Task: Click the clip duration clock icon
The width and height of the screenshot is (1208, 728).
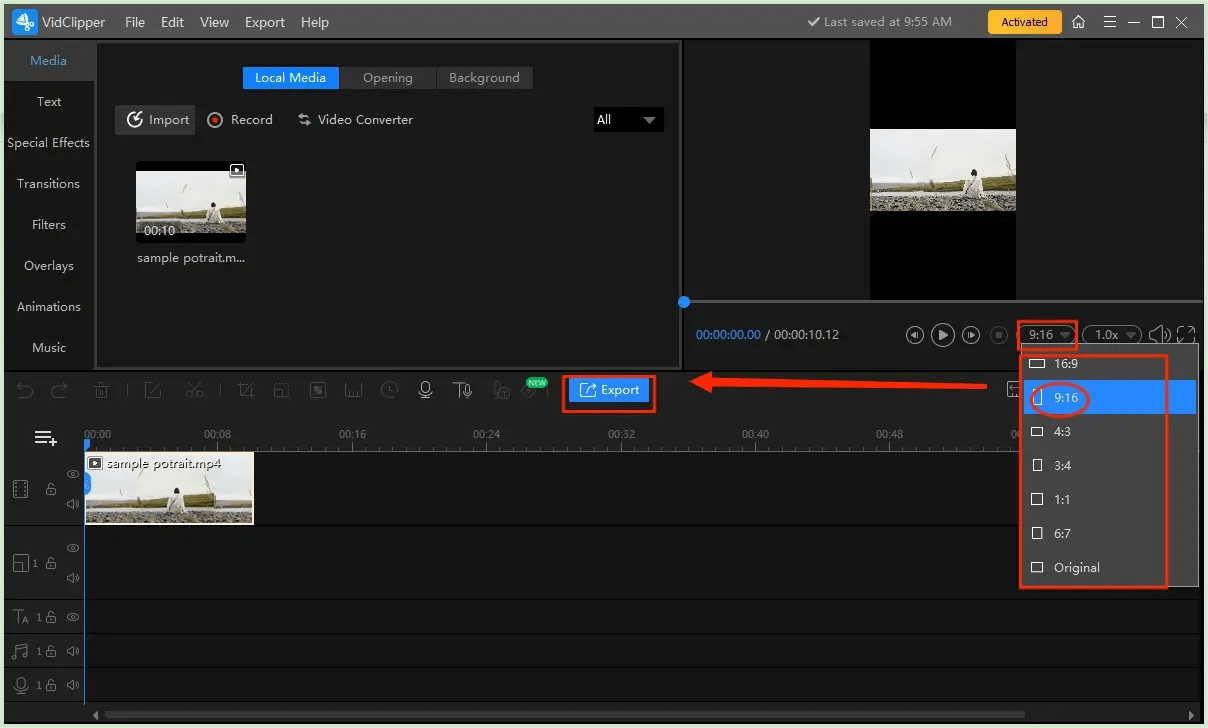Action: 389,390
